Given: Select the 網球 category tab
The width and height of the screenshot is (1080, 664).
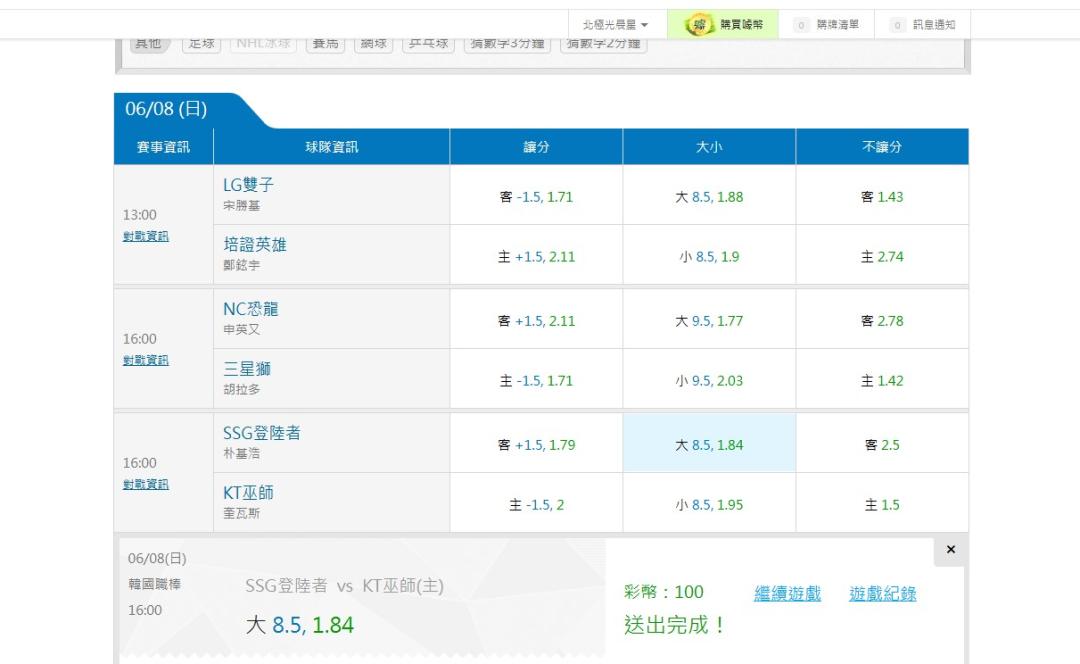Looking at the screenshot, I should click(373, 45).
